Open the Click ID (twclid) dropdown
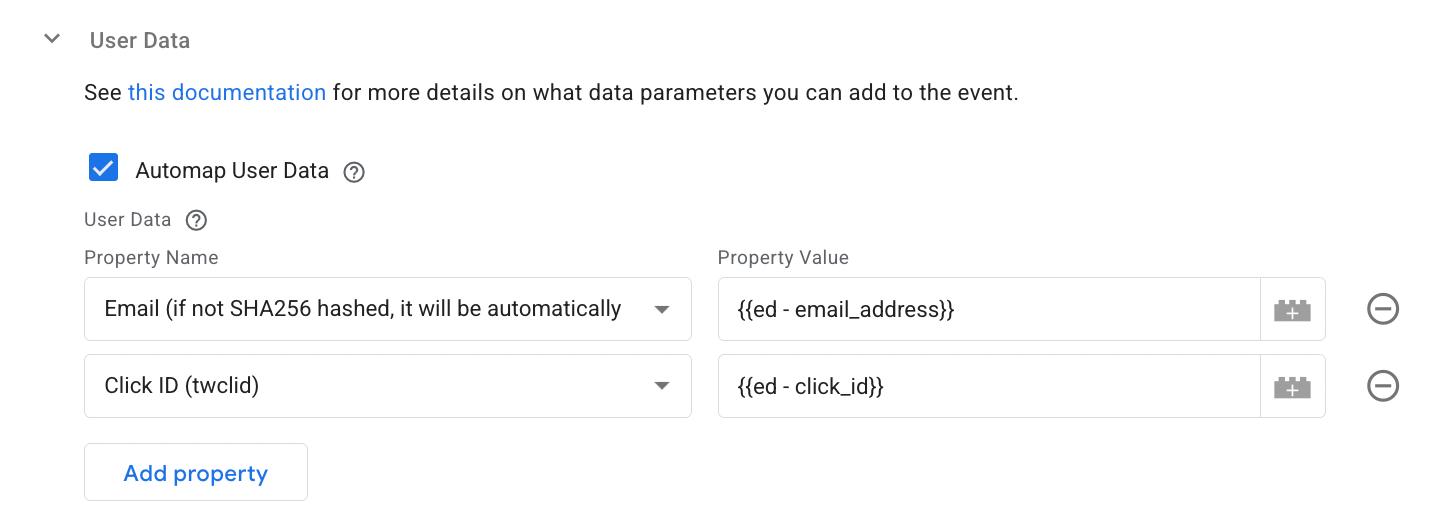This screenshot has width=1454, height=526. point(388,386)
